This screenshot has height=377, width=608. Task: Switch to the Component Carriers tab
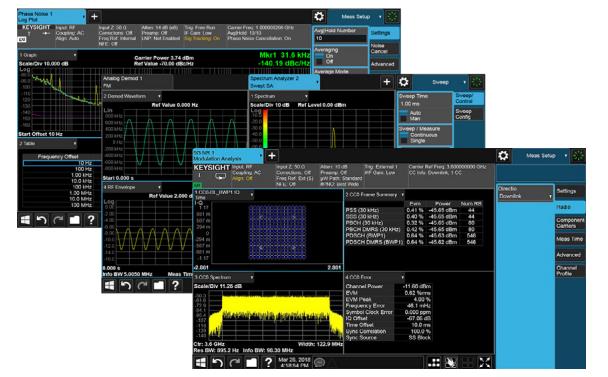[570, 223]
